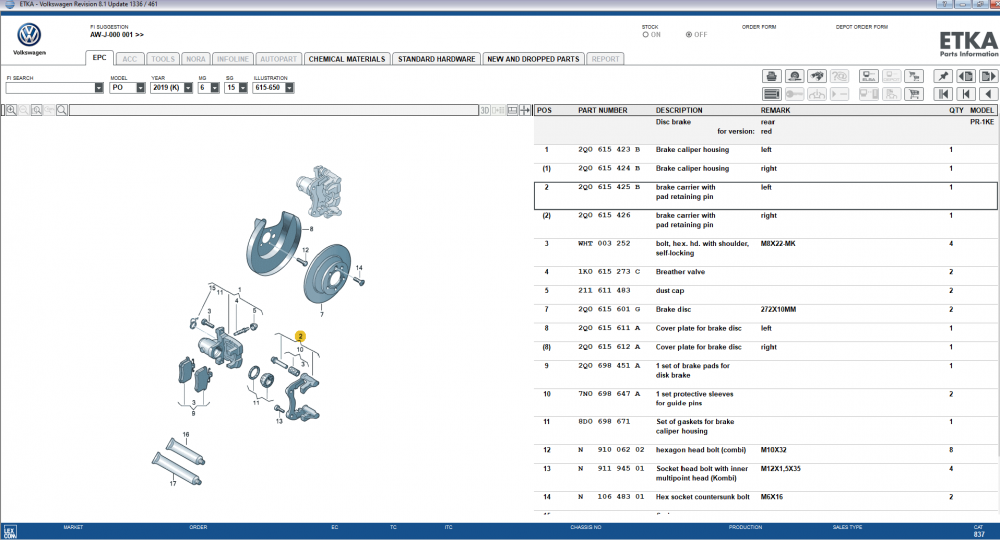Click POS column header
1000x540 pixels.
point(544,110)
